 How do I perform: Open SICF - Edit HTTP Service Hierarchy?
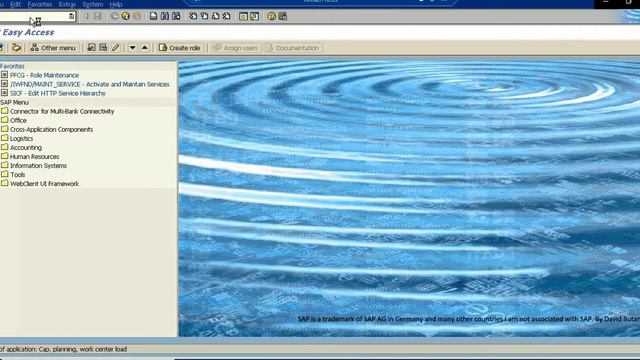pyautogui.click(x=58, y=93)
